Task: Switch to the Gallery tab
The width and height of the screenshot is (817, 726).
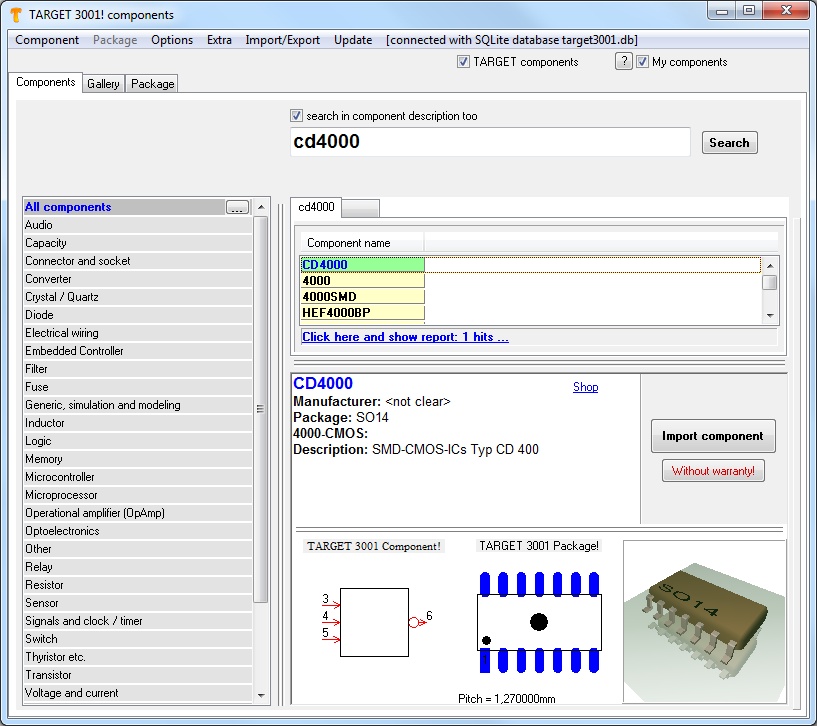Action: (103, 84)
